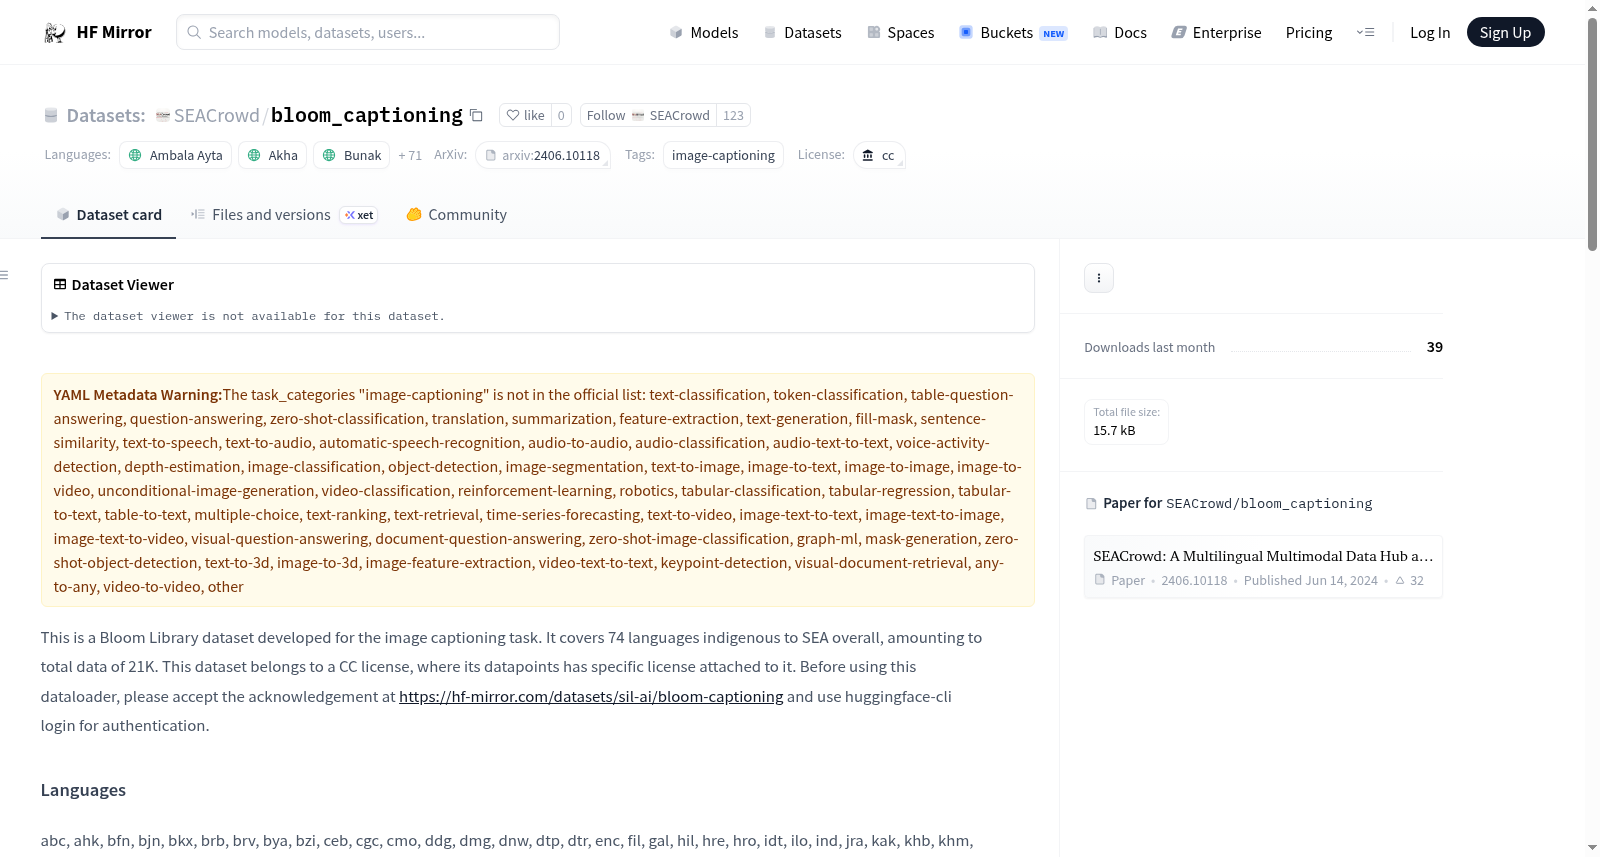This screenshot has width=1600, height=857.
Task: Open Docs in top navigation
Action: [x=1120, y=33]
